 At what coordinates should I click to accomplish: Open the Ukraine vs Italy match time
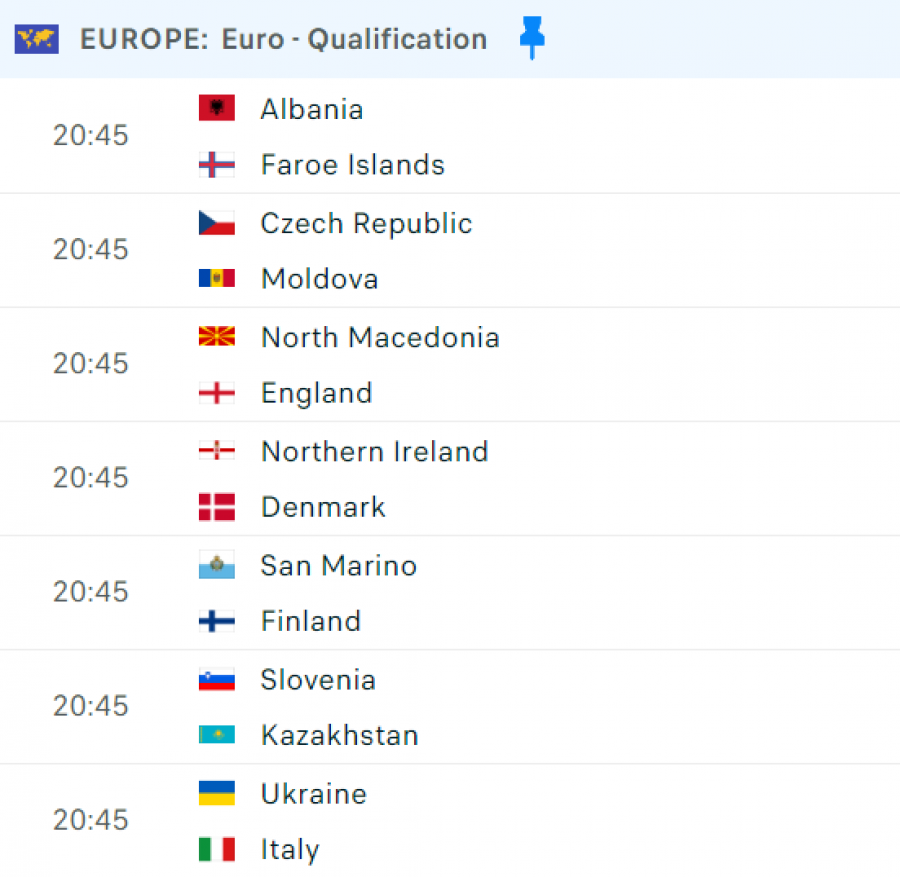tap(90, 820)
